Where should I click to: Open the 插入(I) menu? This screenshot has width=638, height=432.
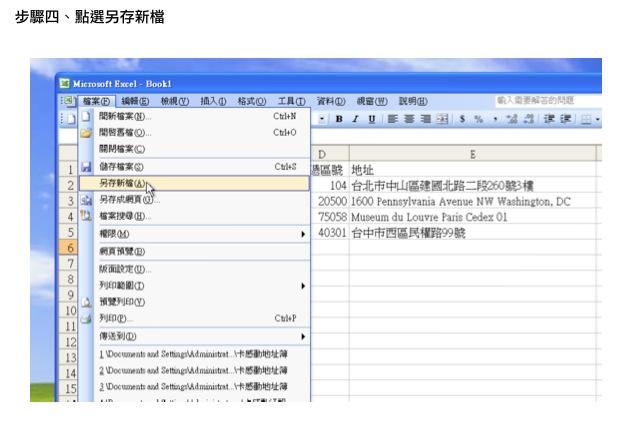click(213, 101)
